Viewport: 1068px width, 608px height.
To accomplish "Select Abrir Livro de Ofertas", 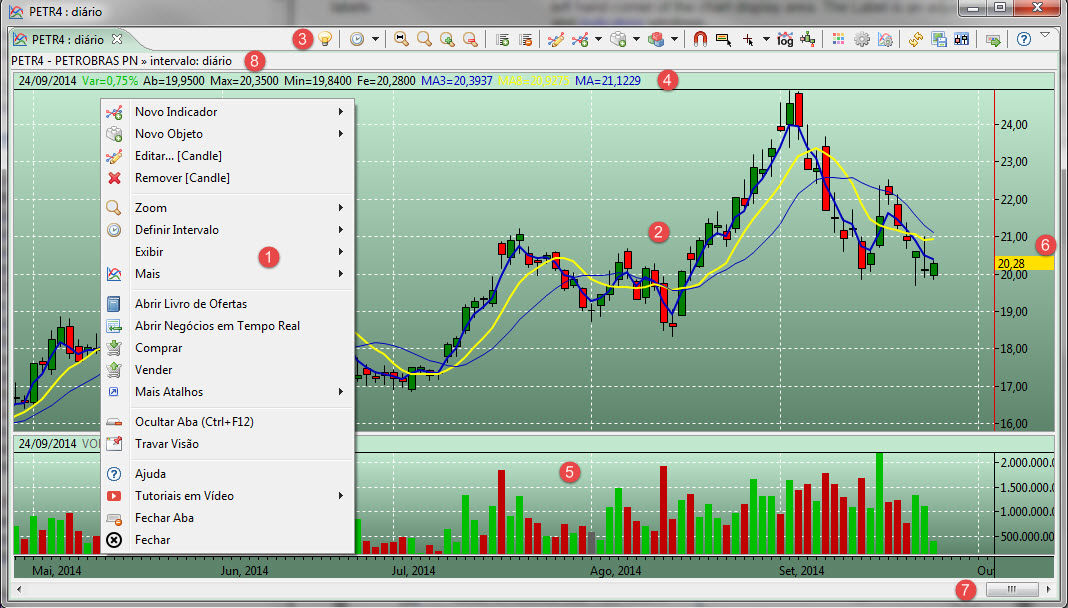I will pyautogui.click(x=228, y=304).
